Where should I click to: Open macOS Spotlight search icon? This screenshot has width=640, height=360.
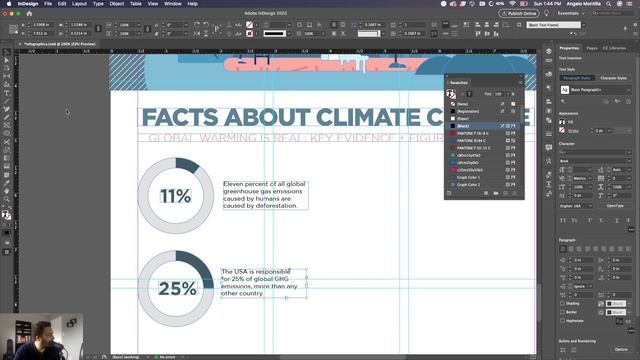click(608, 4)
